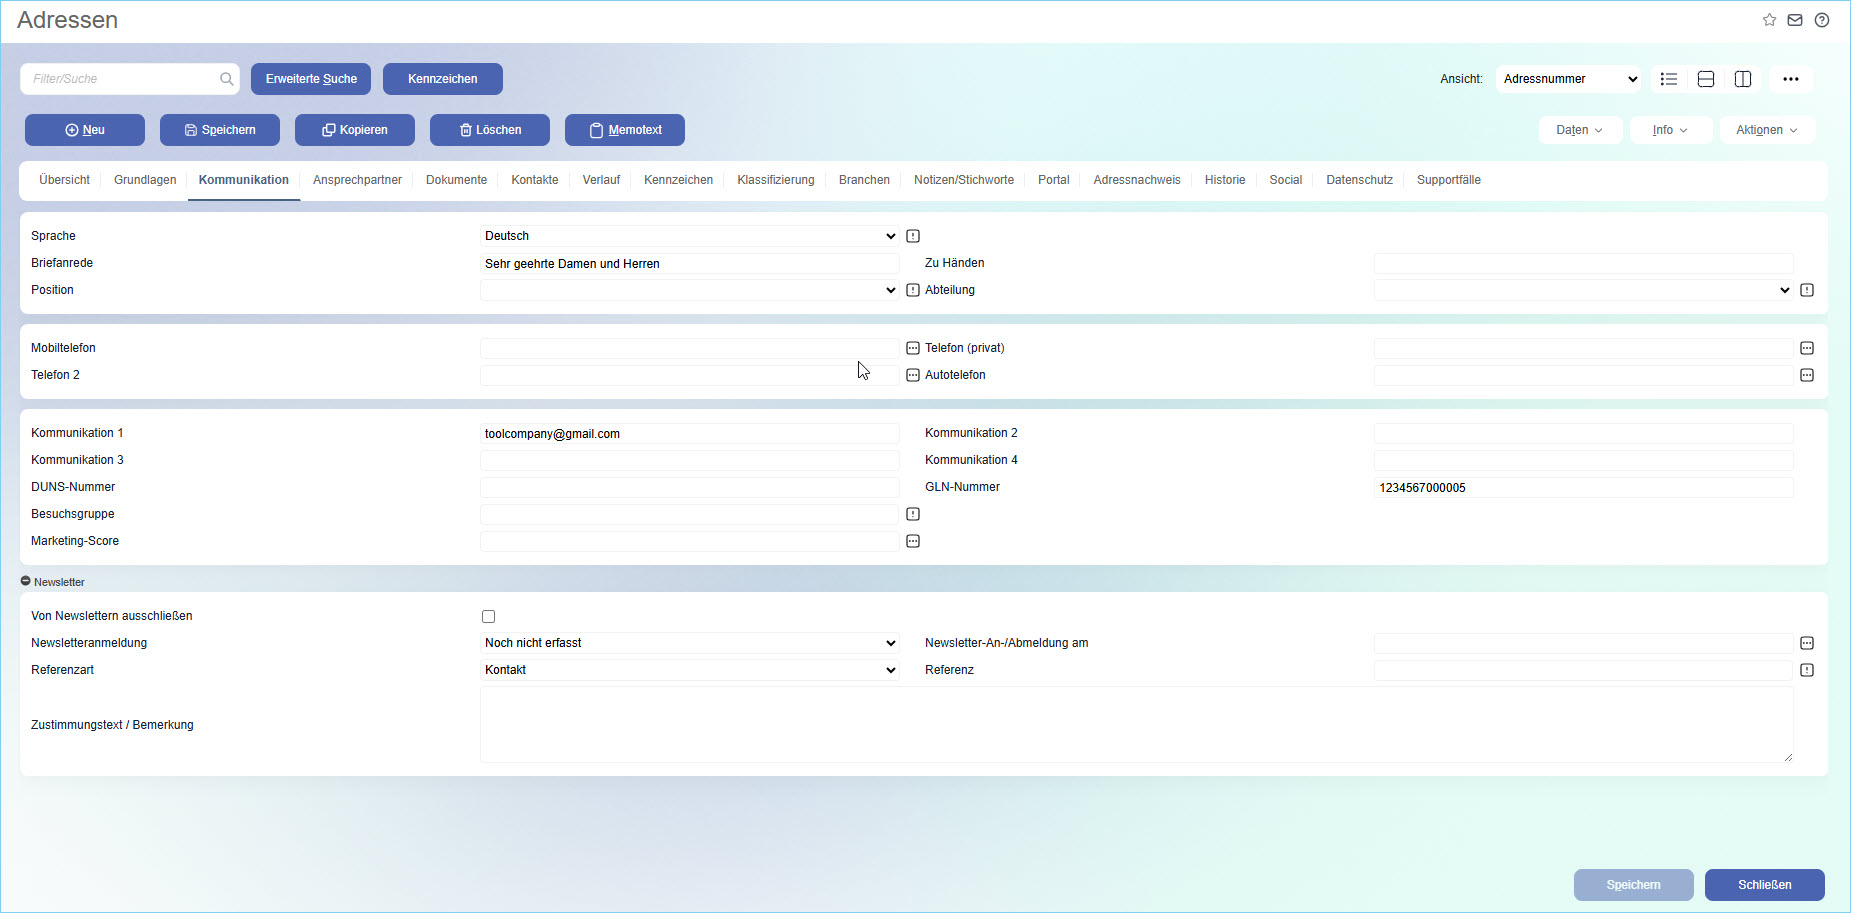This screenshot has width=1851, height=913.
Task: Select horizontal split view icon
Action: click(1706, 79)
